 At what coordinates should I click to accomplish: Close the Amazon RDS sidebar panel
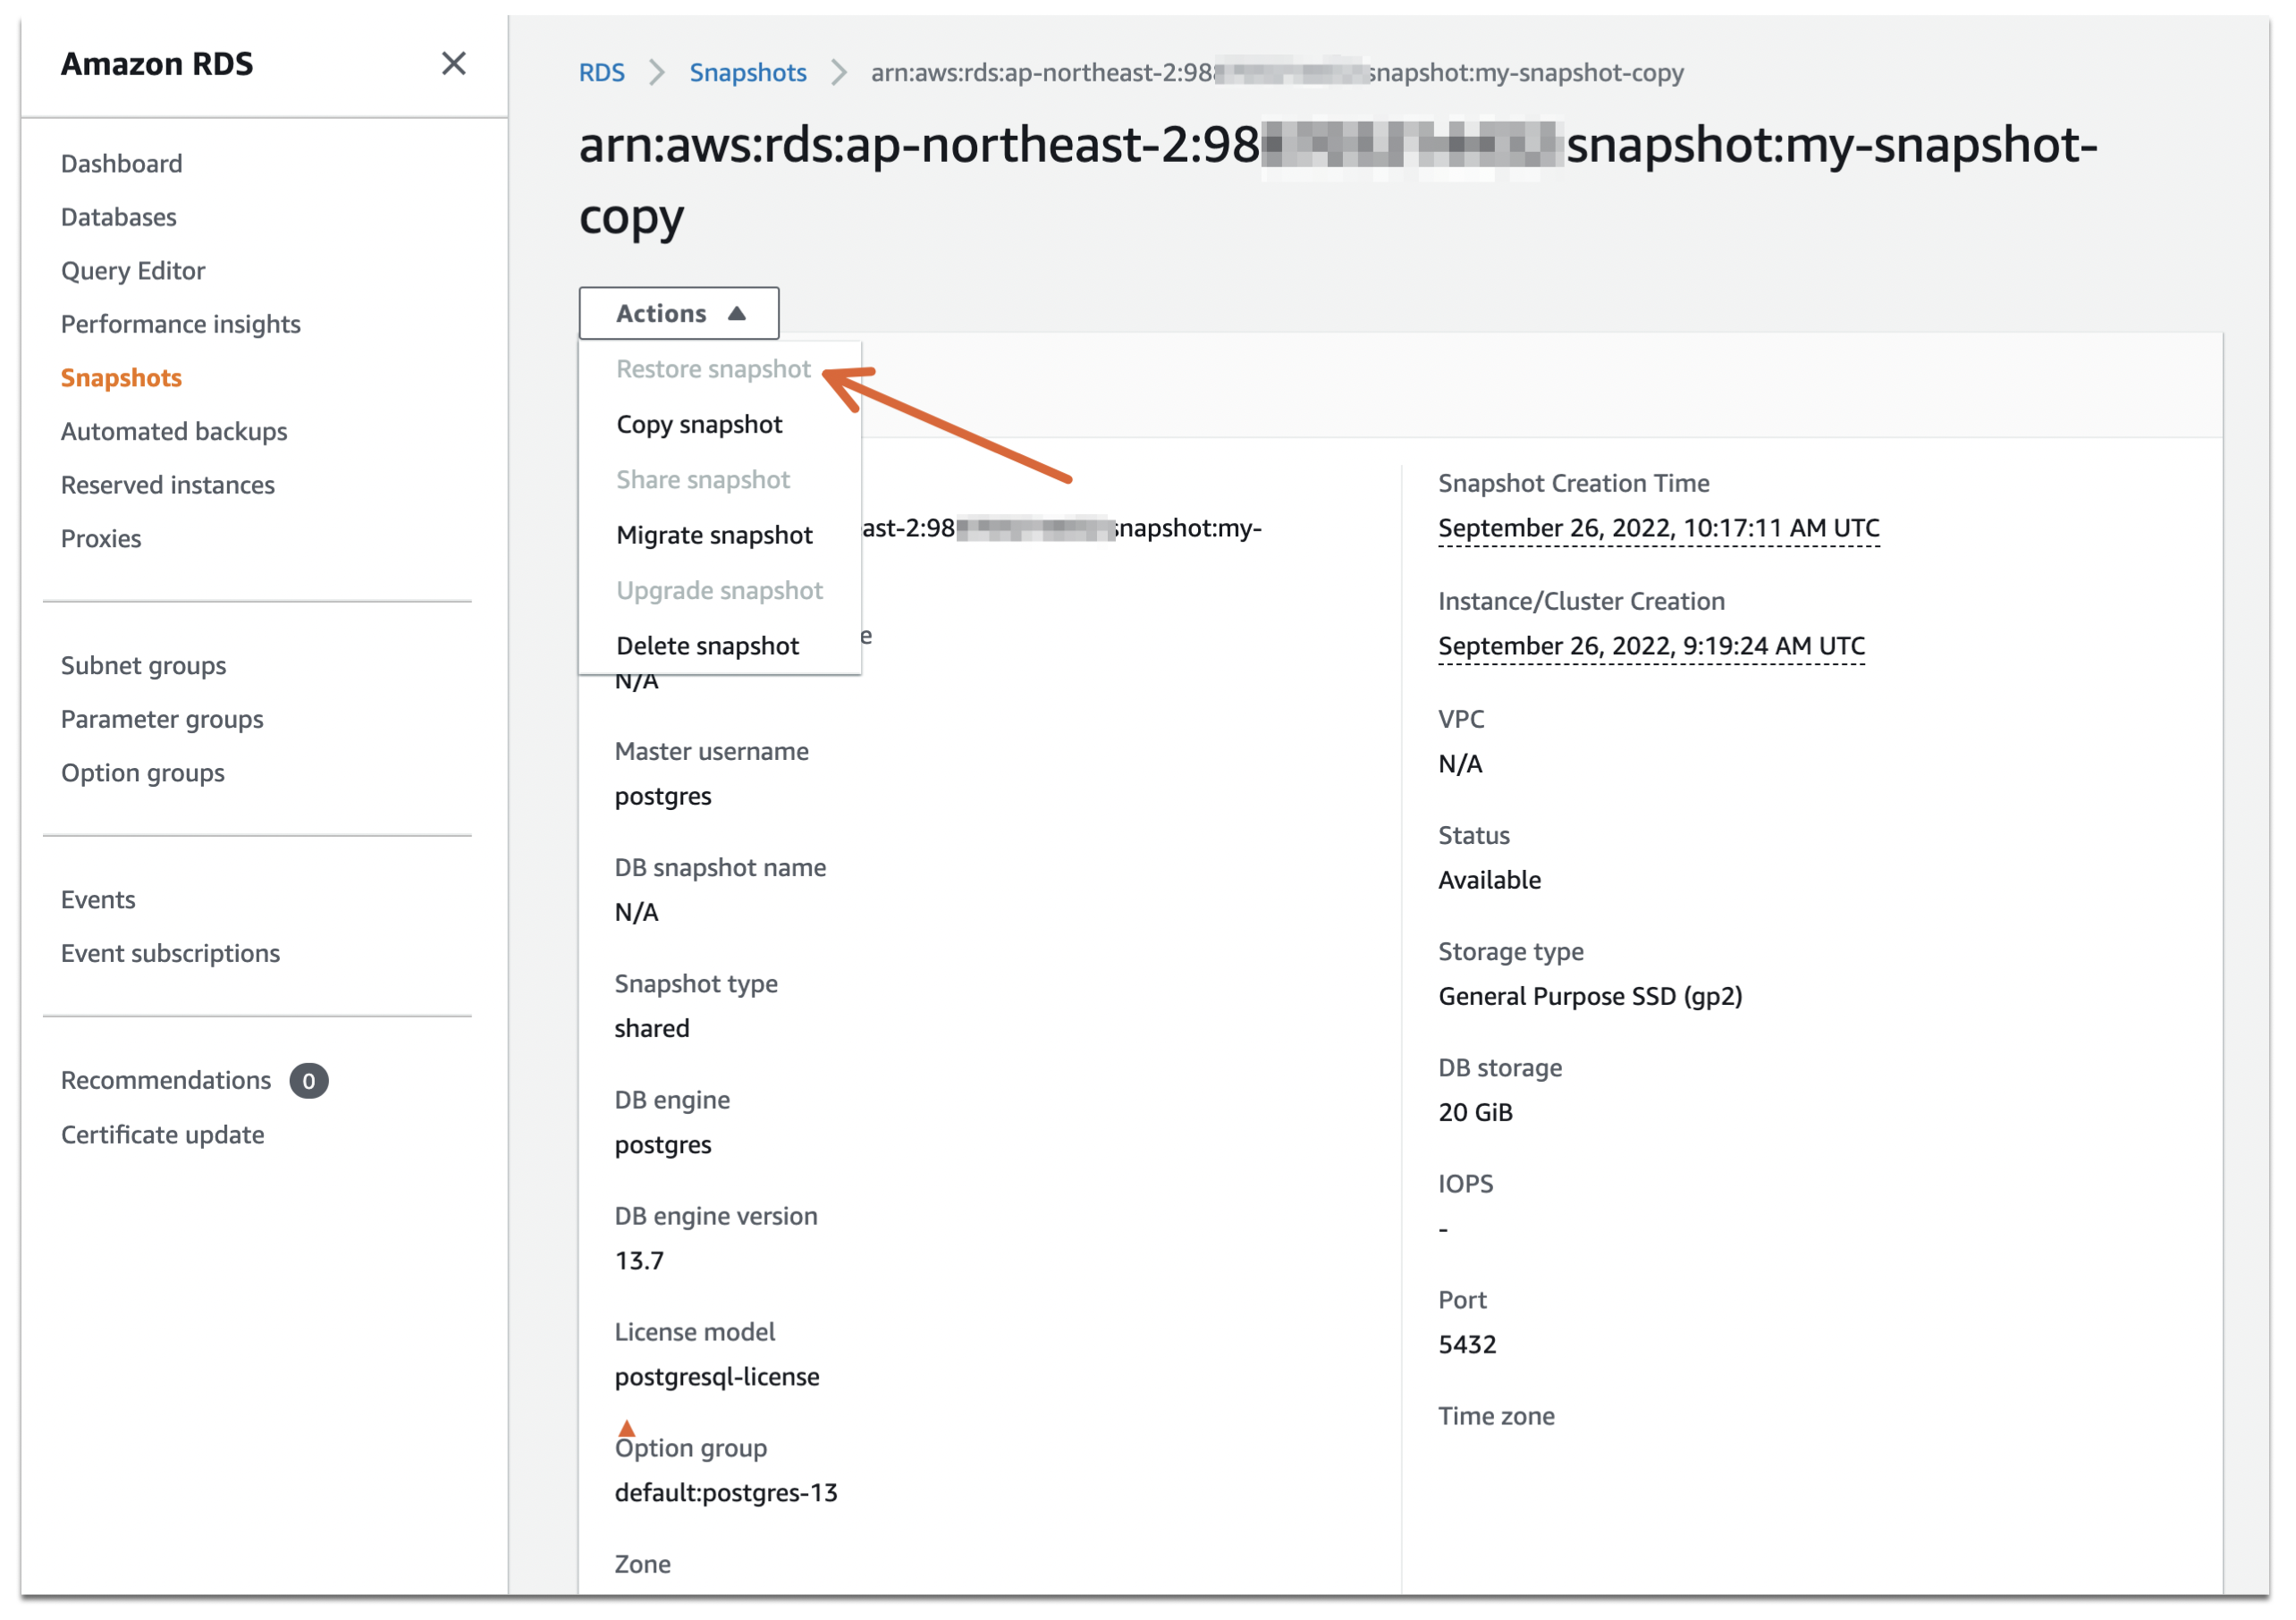(x=454, y=64)
